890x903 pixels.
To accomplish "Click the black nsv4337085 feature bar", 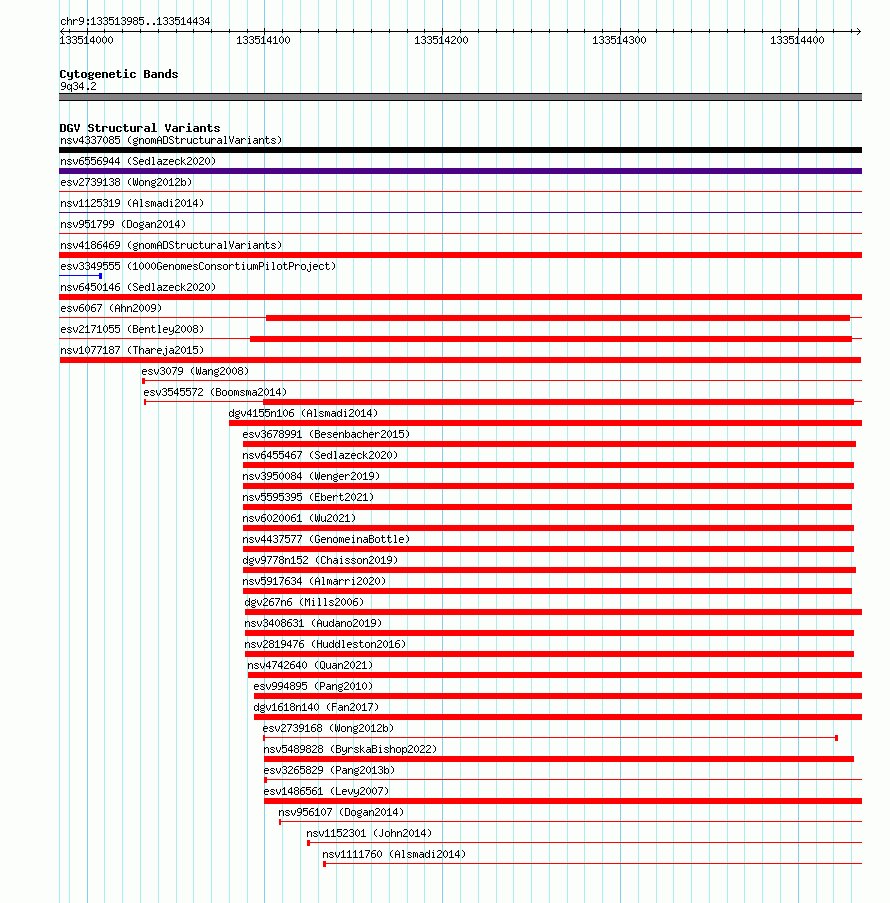I will 460,150.
